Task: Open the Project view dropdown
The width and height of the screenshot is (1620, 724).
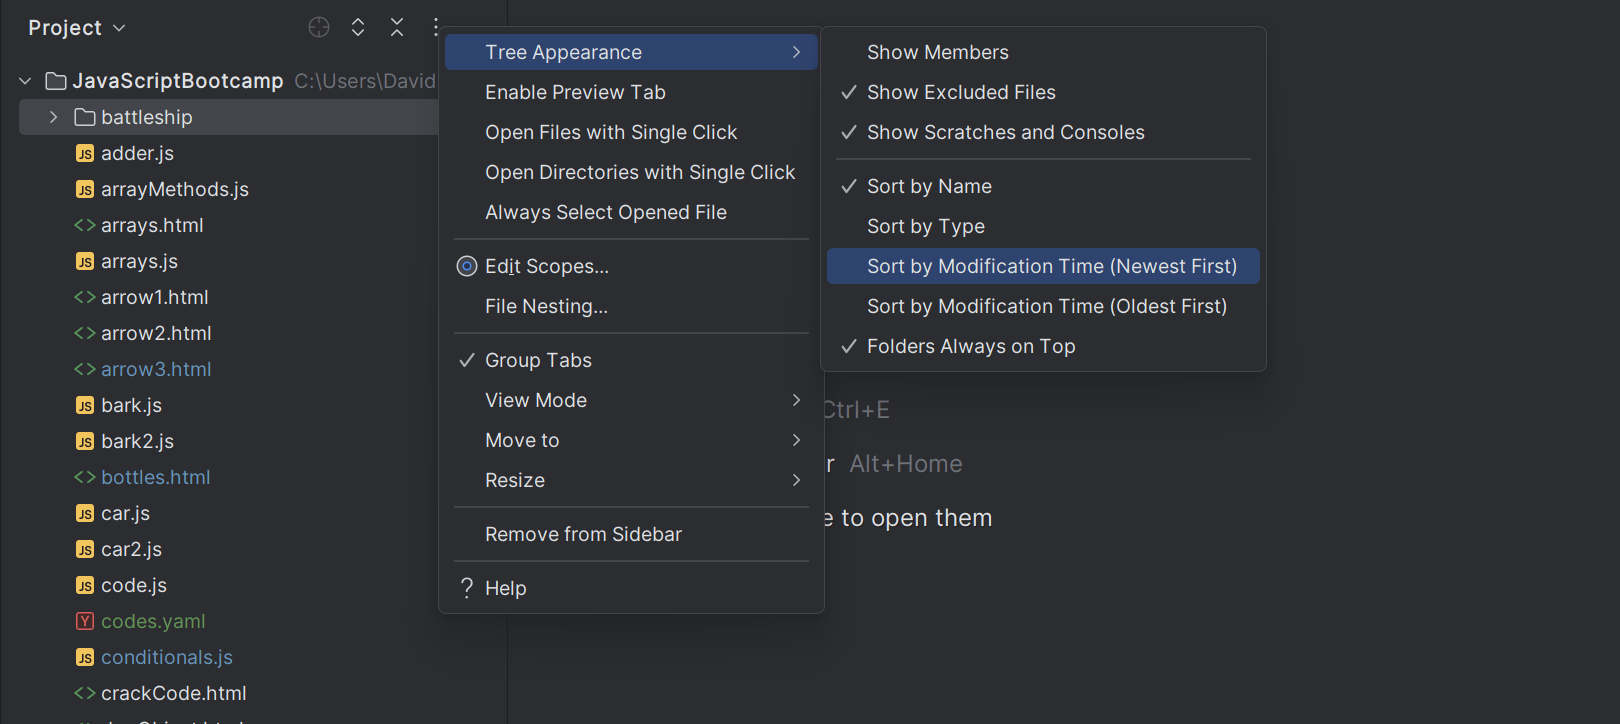Action: pyautogui.click(x=77, y=28)
